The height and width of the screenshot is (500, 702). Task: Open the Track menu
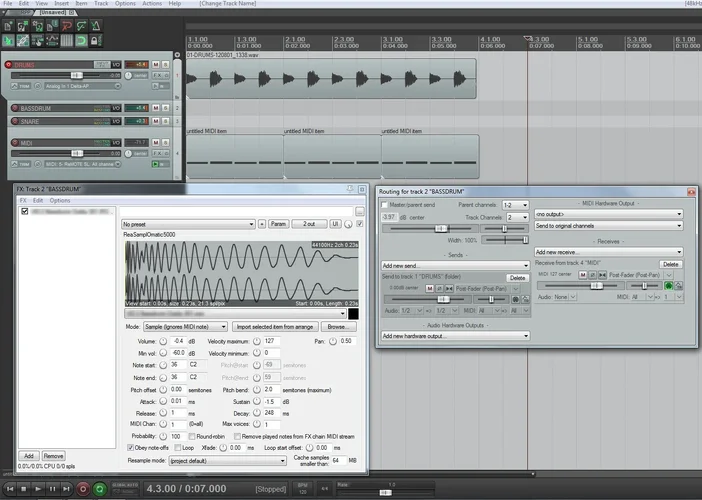[x=101, y=3]
